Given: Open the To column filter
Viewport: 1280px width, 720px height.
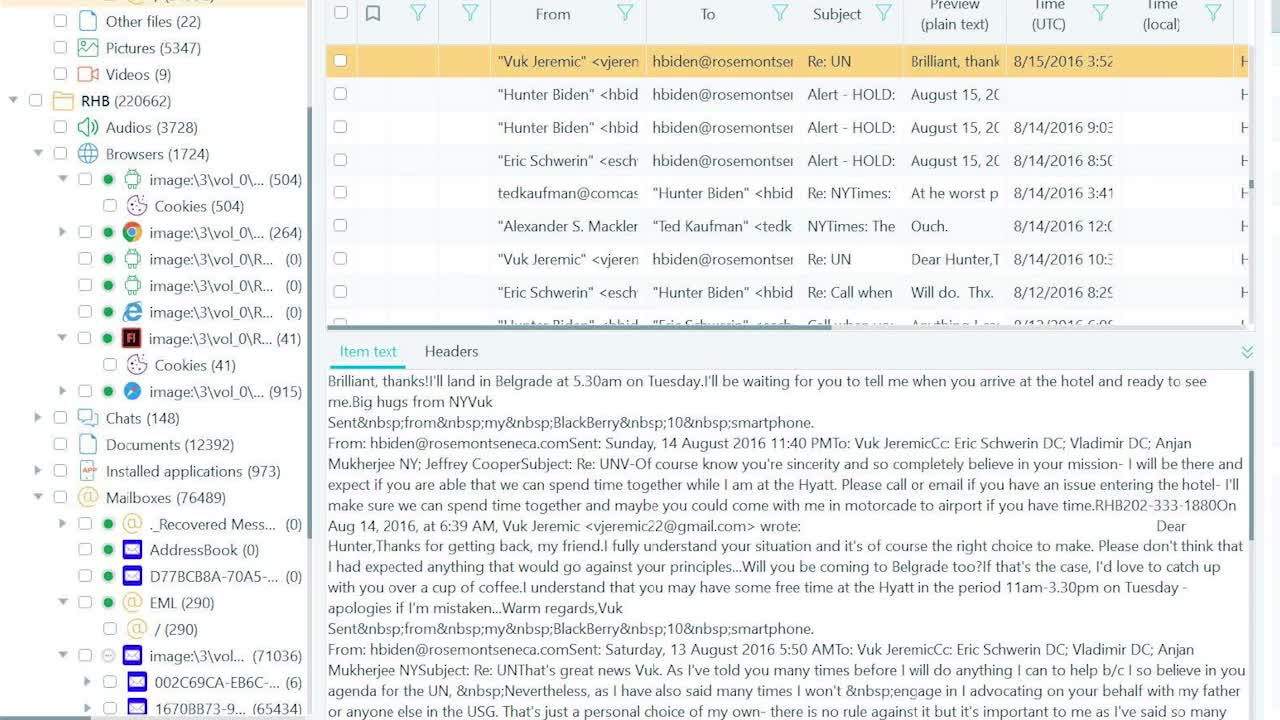Looking at the screenshot, I should [780, 13].
